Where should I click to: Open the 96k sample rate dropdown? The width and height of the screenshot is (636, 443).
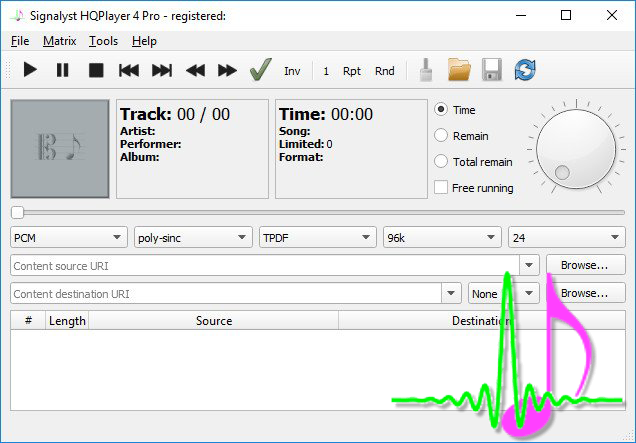(x=442, y=237)
